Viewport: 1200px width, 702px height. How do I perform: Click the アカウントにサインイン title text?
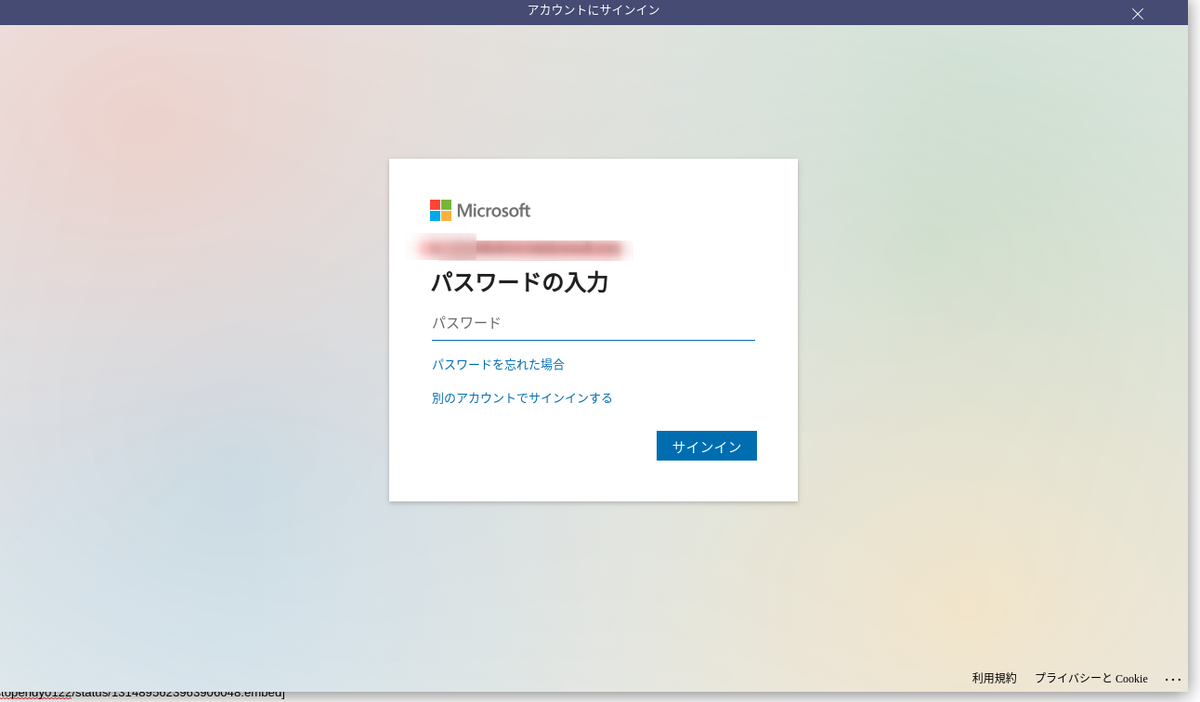594,10
